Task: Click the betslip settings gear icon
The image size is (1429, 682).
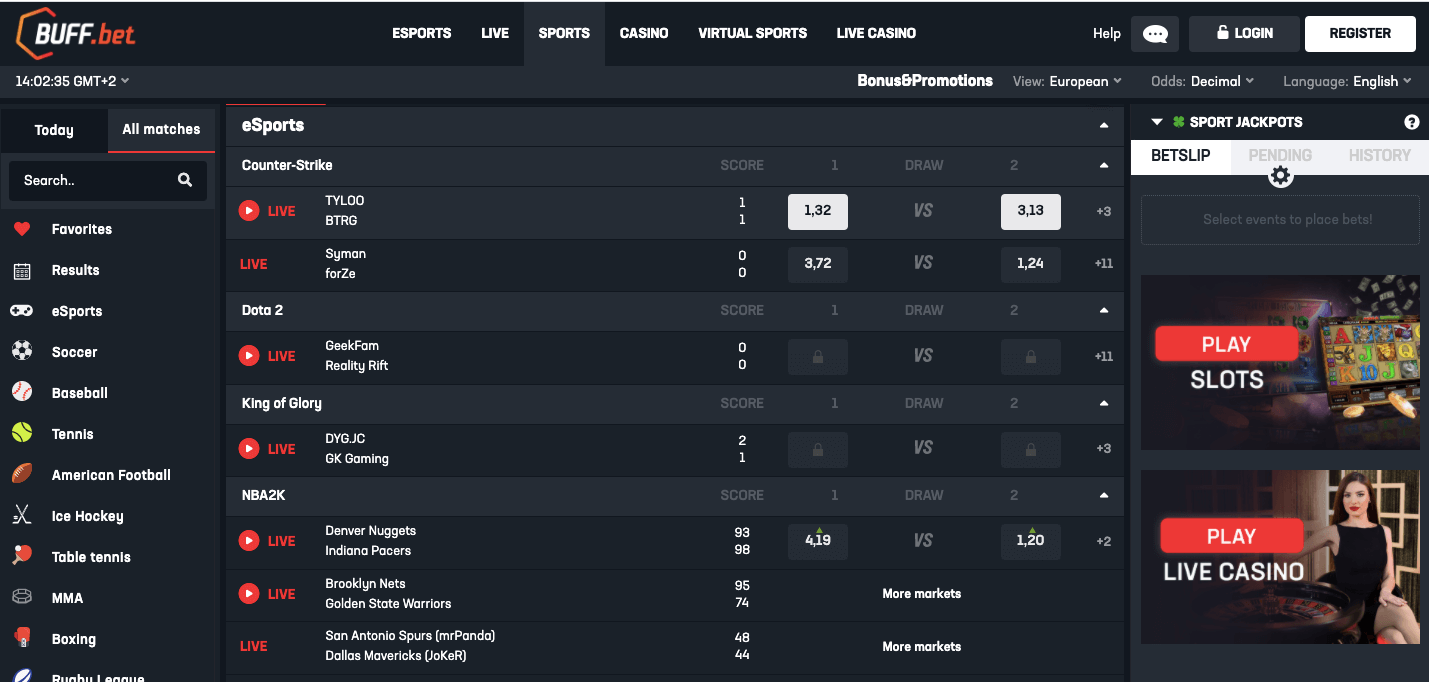Action: pos(1280,175)
